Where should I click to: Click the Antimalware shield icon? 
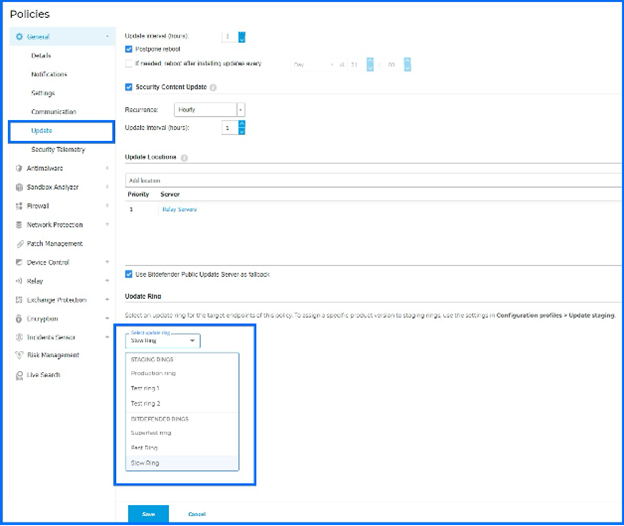click(19, 168)
